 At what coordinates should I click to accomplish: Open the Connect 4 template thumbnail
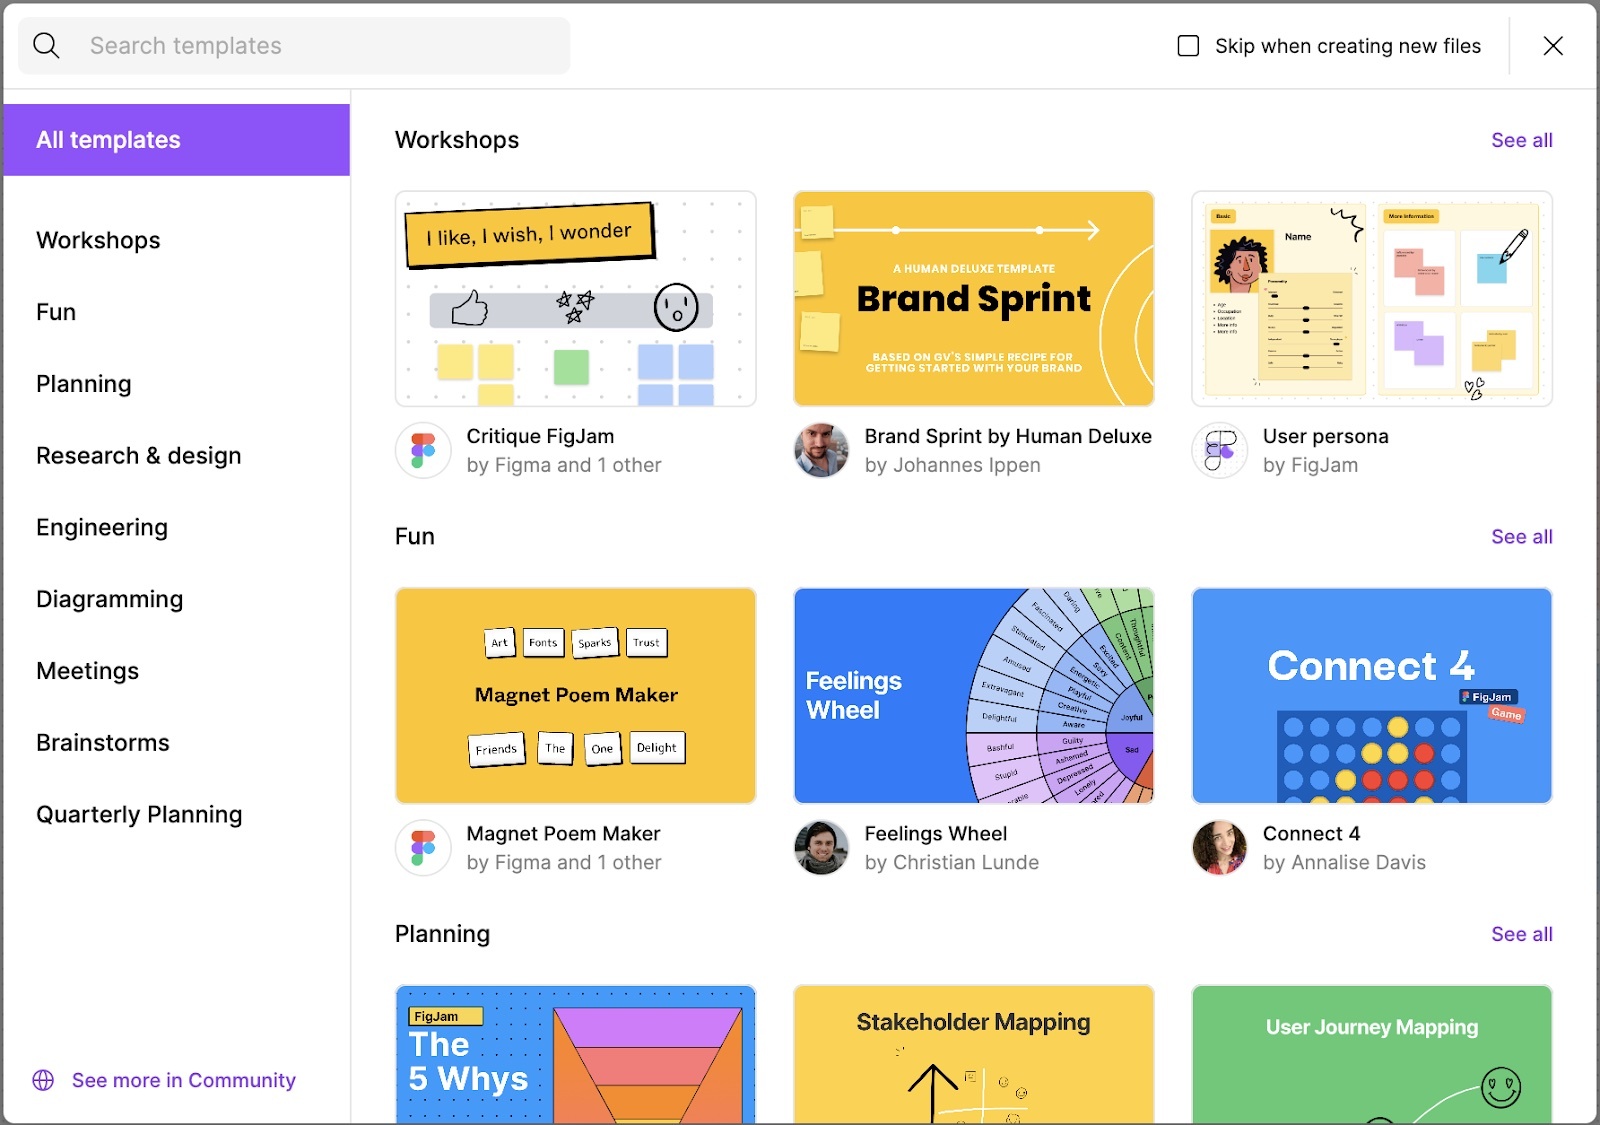click(1372, 696)
